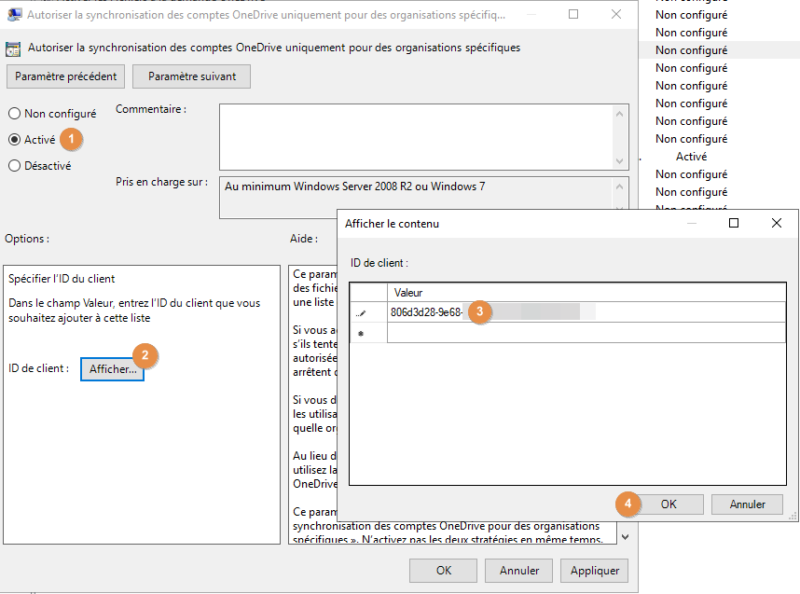Viewport: 800px width, 594px height.
Task: Click the scroll-down arrow of the Aide section
Action: pyautogui.click(x=624, y=536)
